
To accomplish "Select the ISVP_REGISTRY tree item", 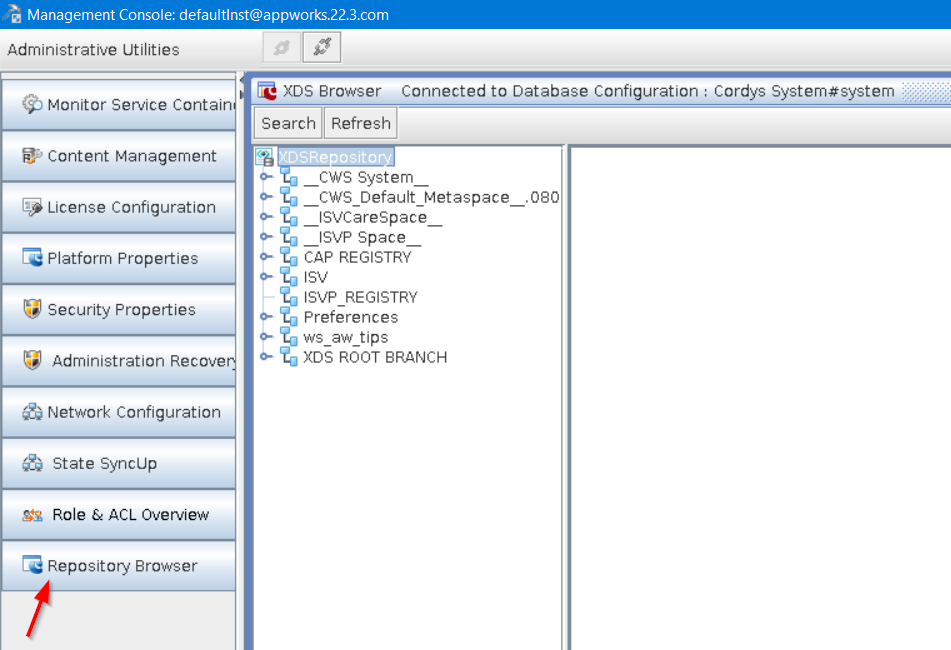I will pos(360,297).
